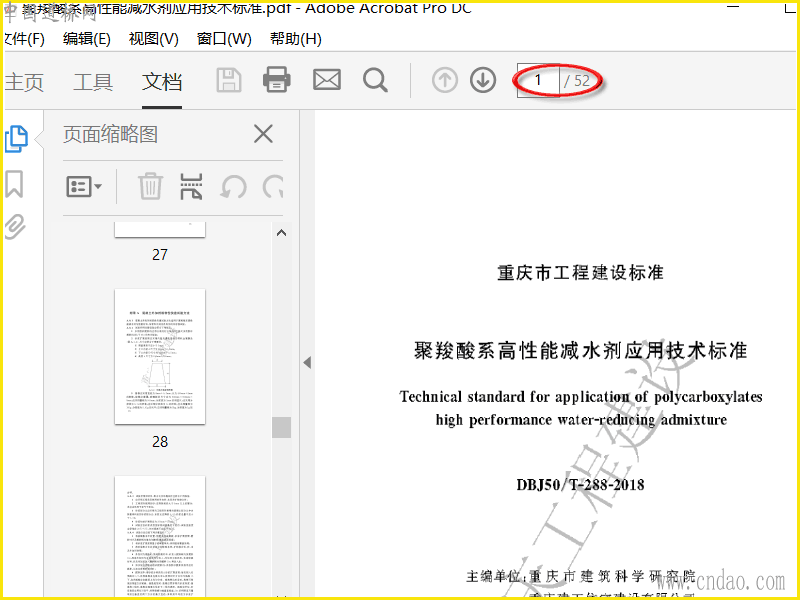Select page 28 thumbnail
The width and height of the screenshot is (800, 600).
pos(160,356)
